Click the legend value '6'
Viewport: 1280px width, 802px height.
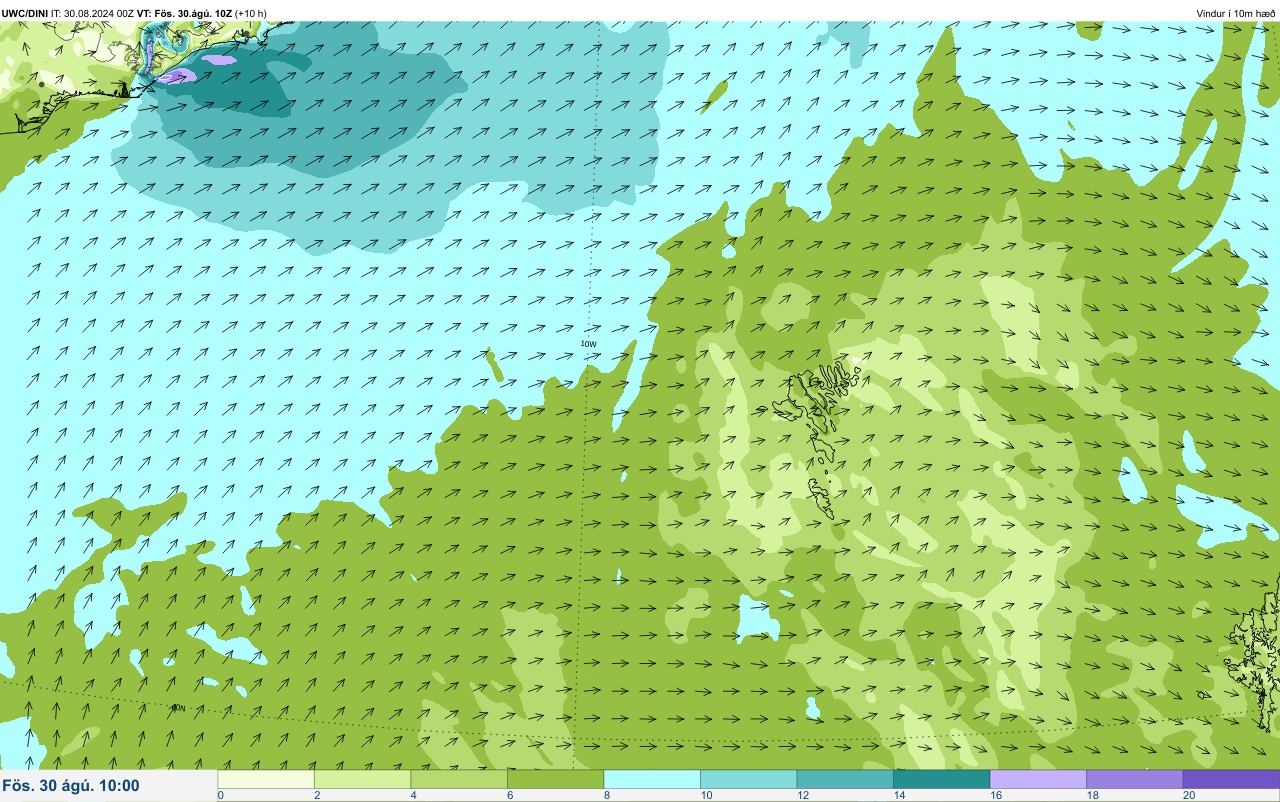[508, 795]
